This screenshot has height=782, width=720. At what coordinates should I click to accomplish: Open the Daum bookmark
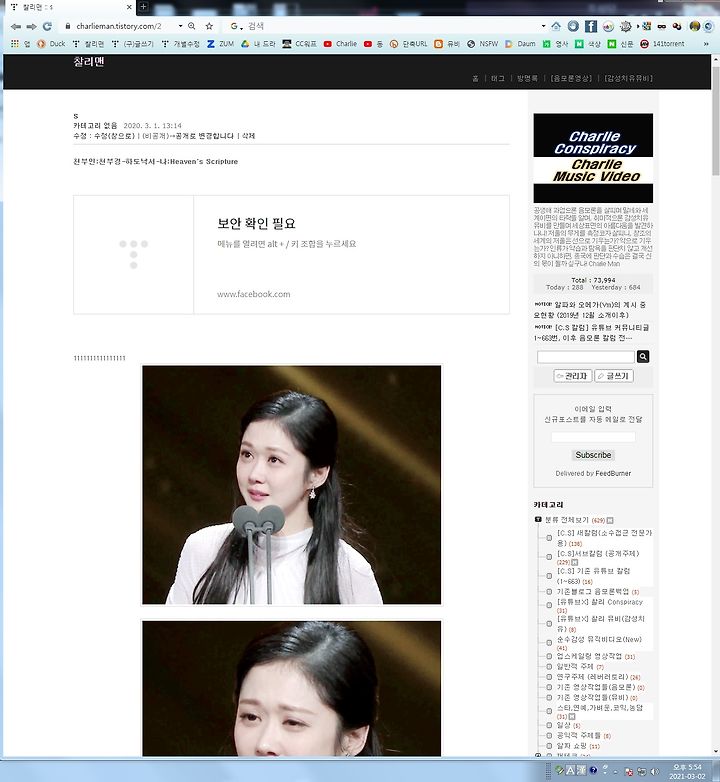[x=521, y=44]
